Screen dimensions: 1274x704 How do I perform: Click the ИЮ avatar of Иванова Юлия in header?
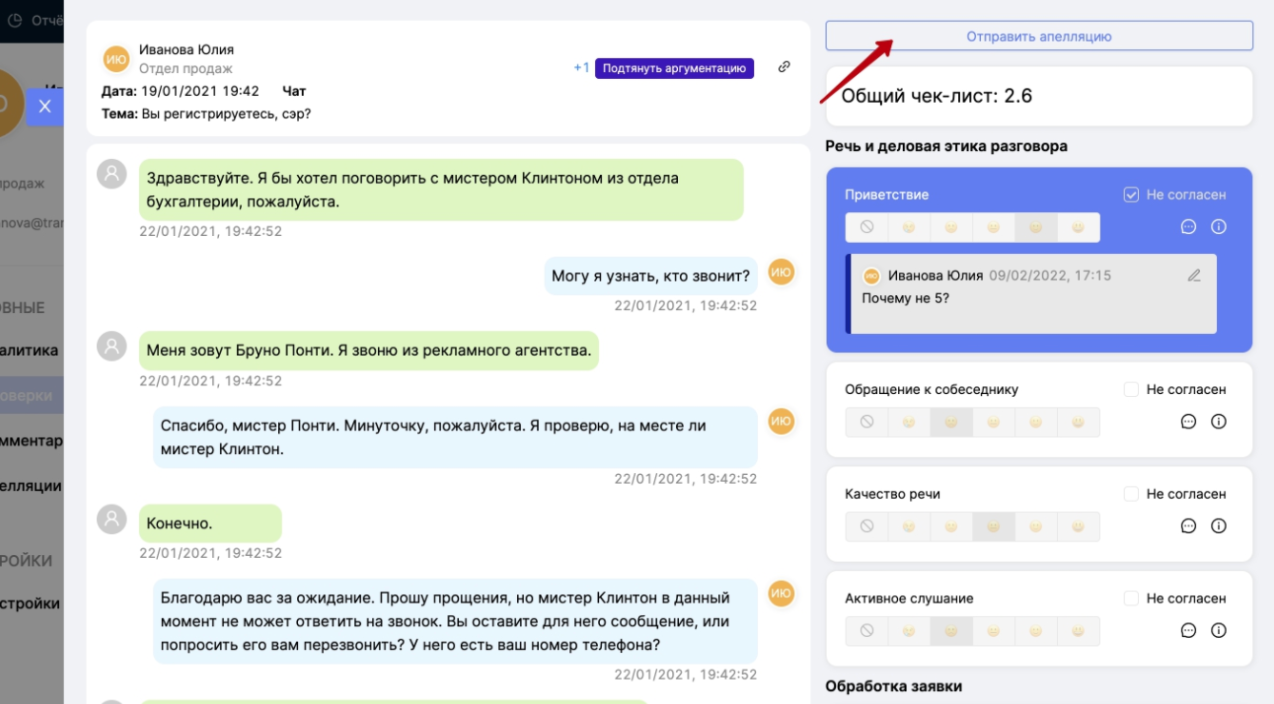coord(116,59)
